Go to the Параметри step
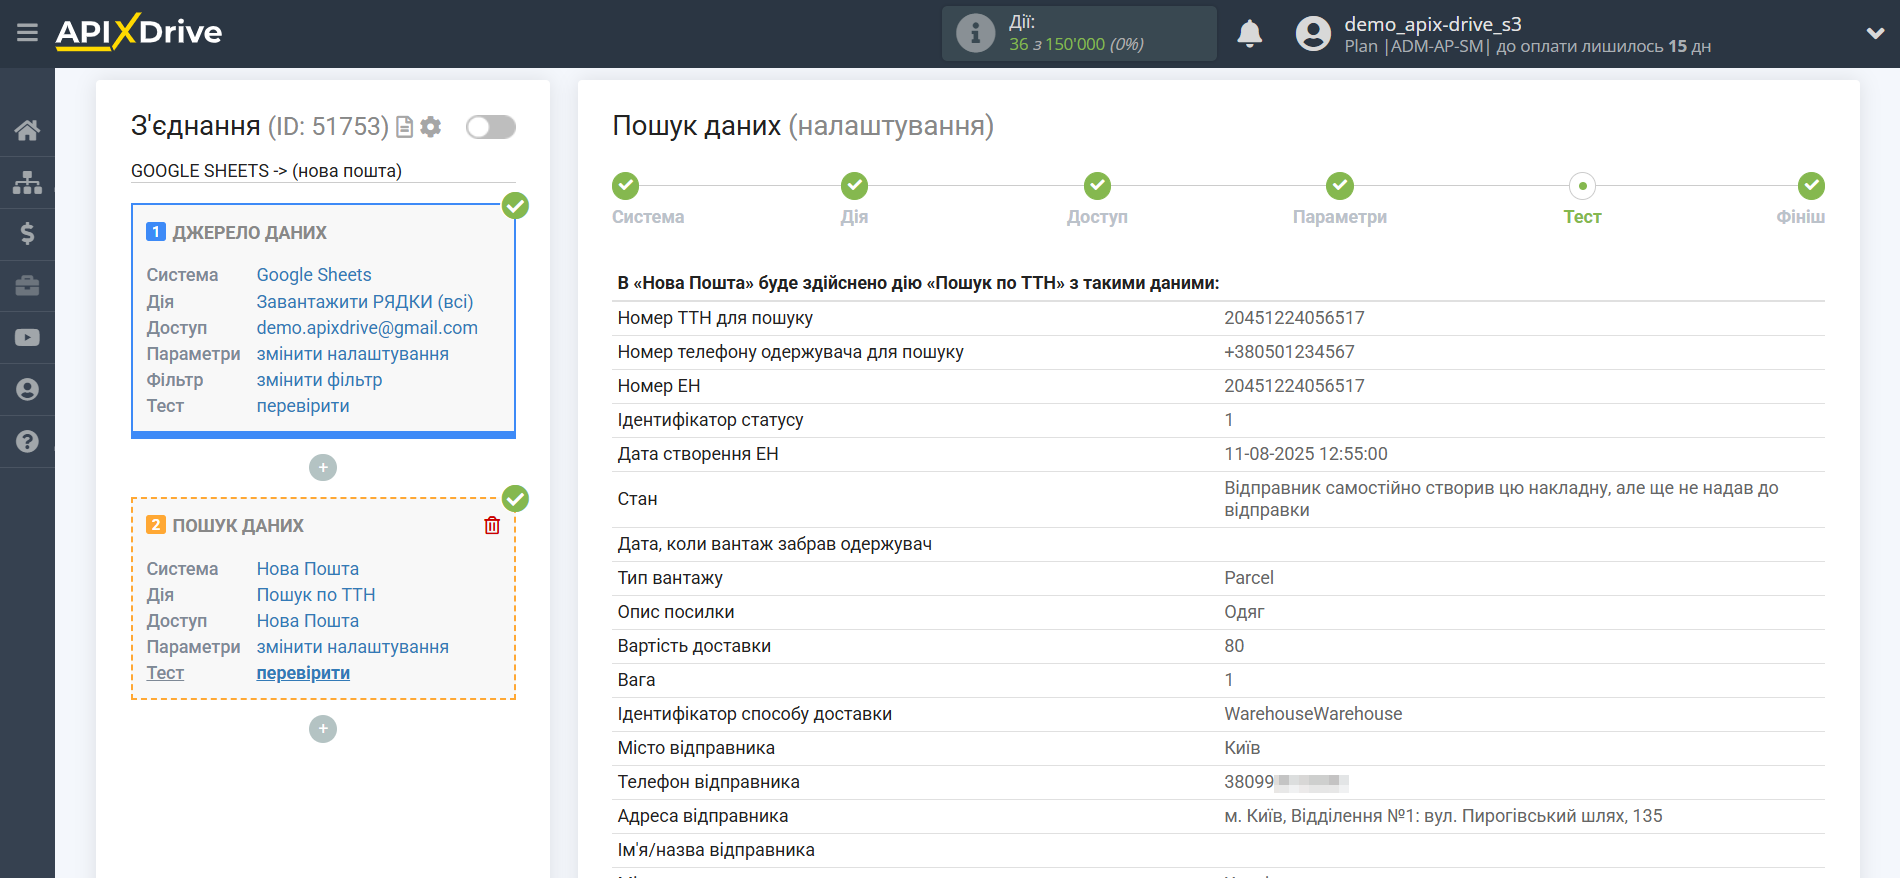1900x878 pixels. pyautogui.click(x=1340, y=186)
